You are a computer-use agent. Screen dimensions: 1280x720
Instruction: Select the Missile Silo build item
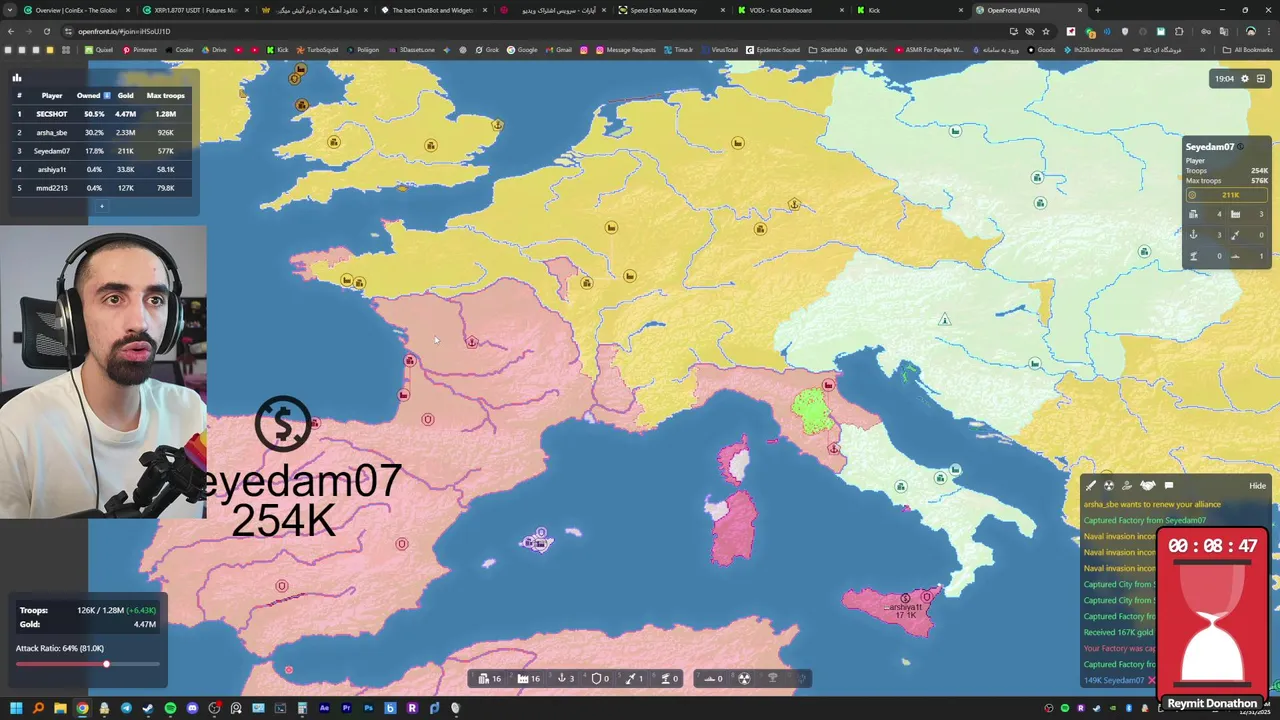(x=634, y=678)
